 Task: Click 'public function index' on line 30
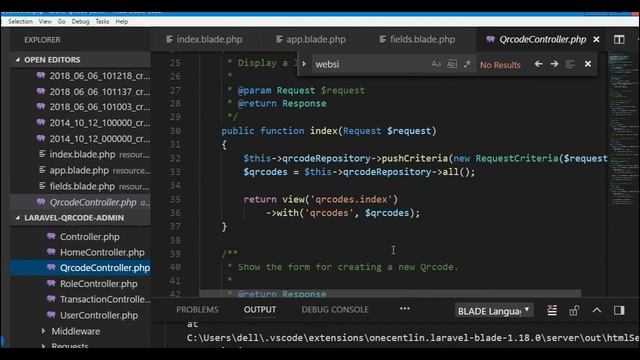coord(279,131)
